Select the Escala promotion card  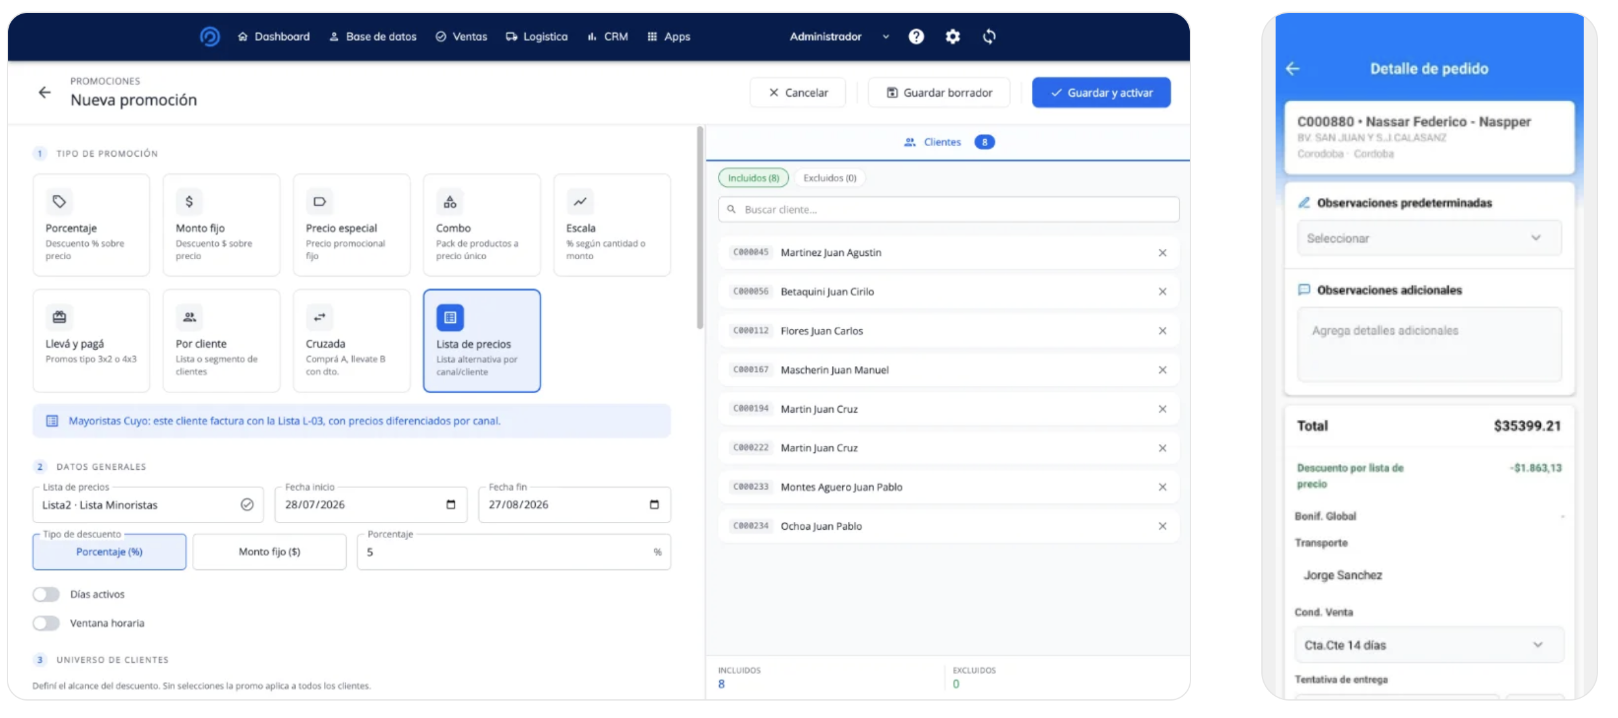(612, 225)
